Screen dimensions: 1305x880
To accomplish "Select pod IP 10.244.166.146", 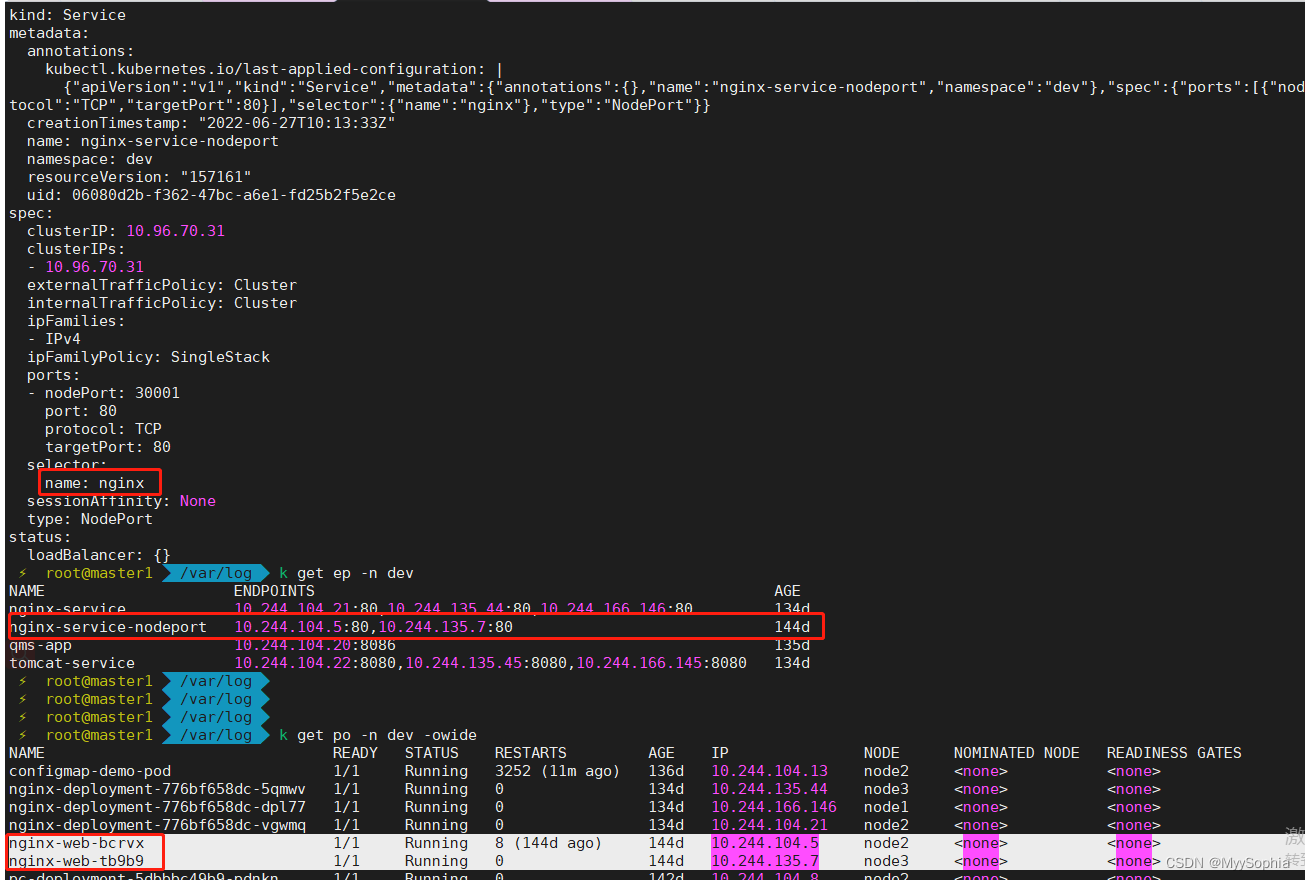I will [774, 807].
